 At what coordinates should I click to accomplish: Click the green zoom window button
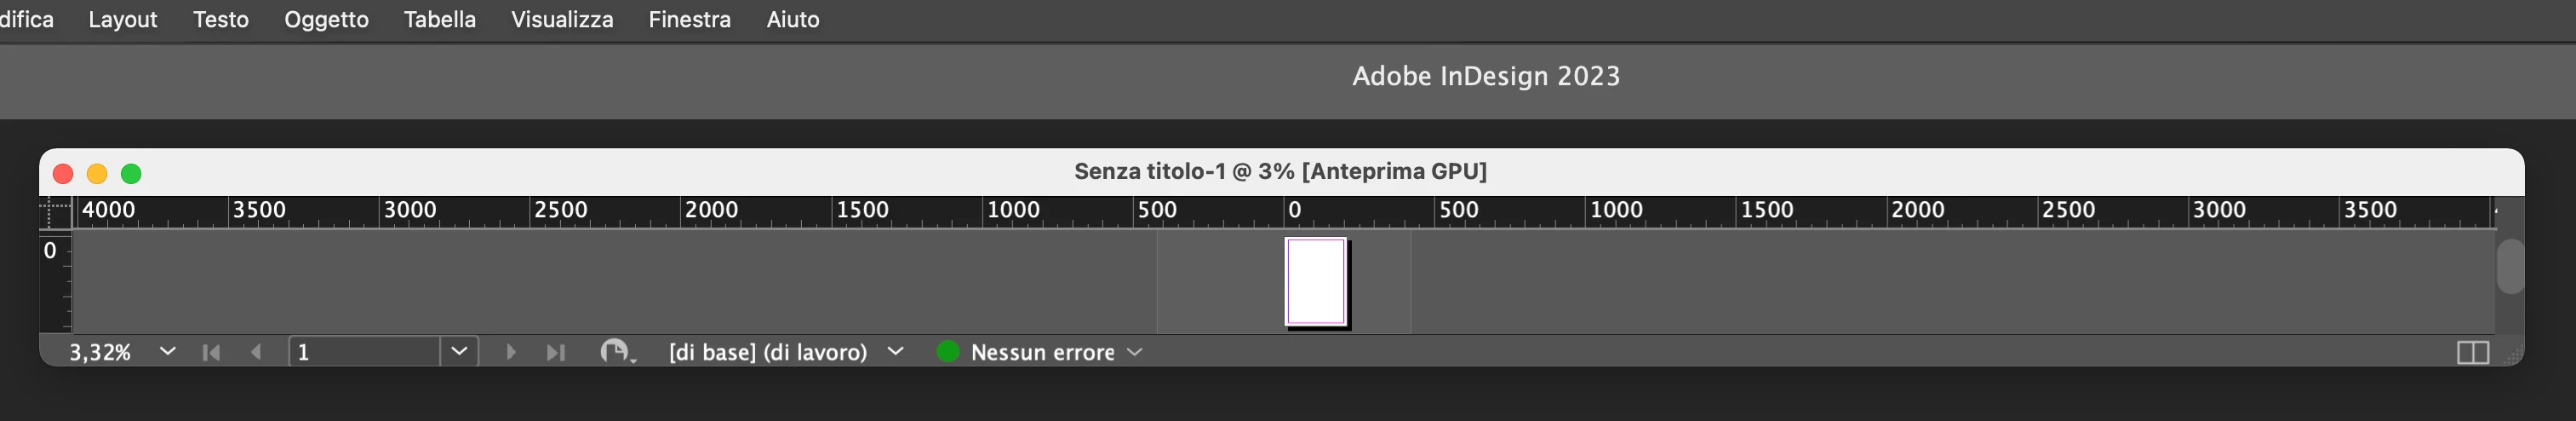pos(131,174)
